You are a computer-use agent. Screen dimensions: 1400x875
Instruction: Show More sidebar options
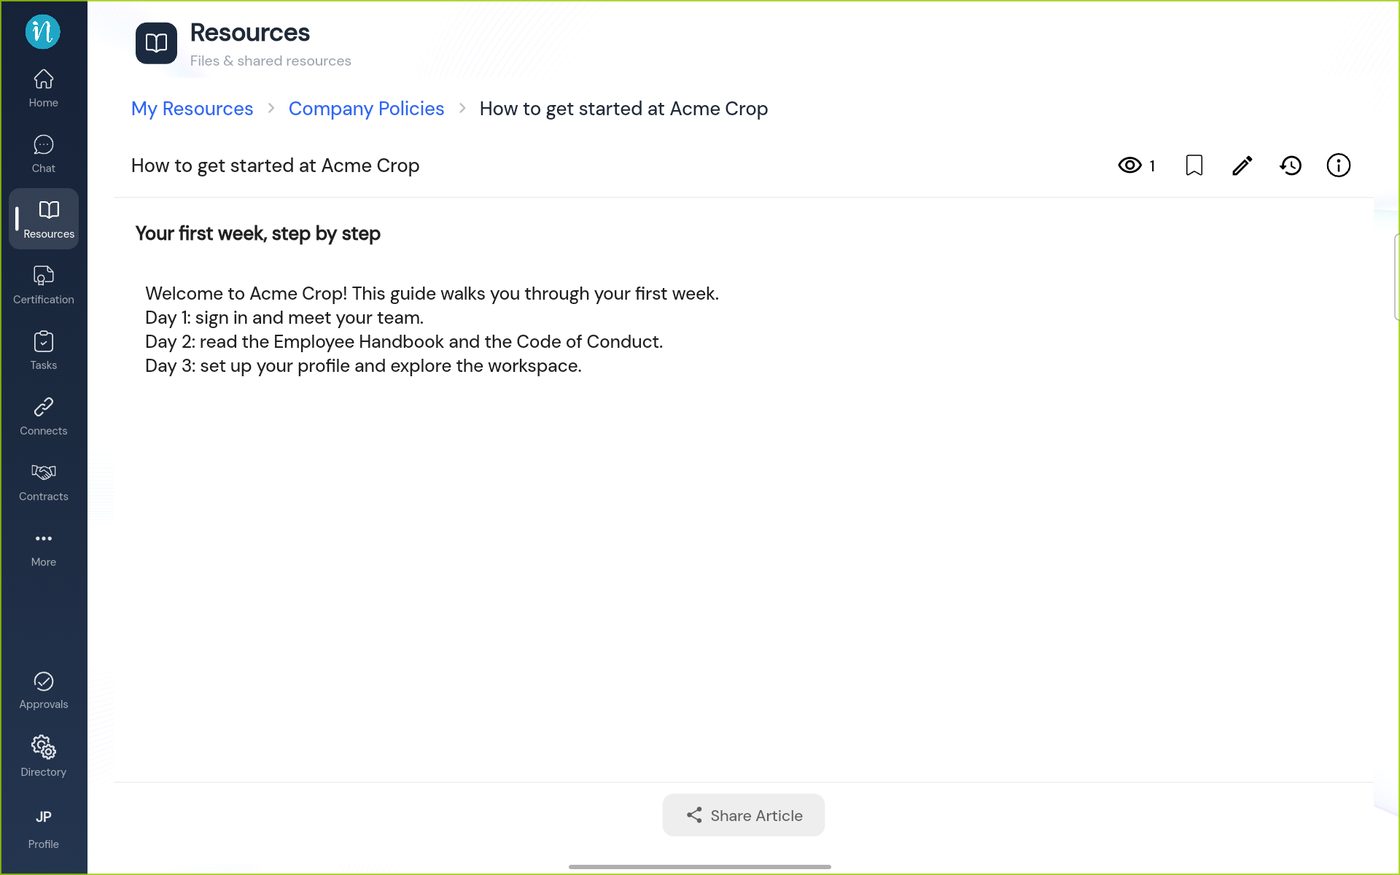pyautogui.click(x=43, y=548)
